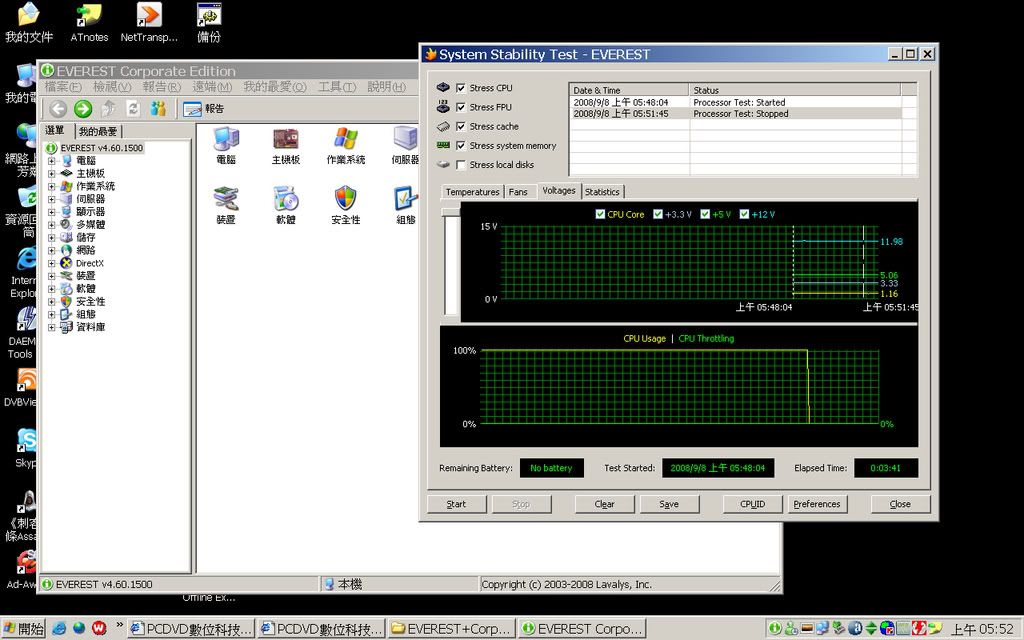Enable the Stress local disks checkbox

coord(461,165)
